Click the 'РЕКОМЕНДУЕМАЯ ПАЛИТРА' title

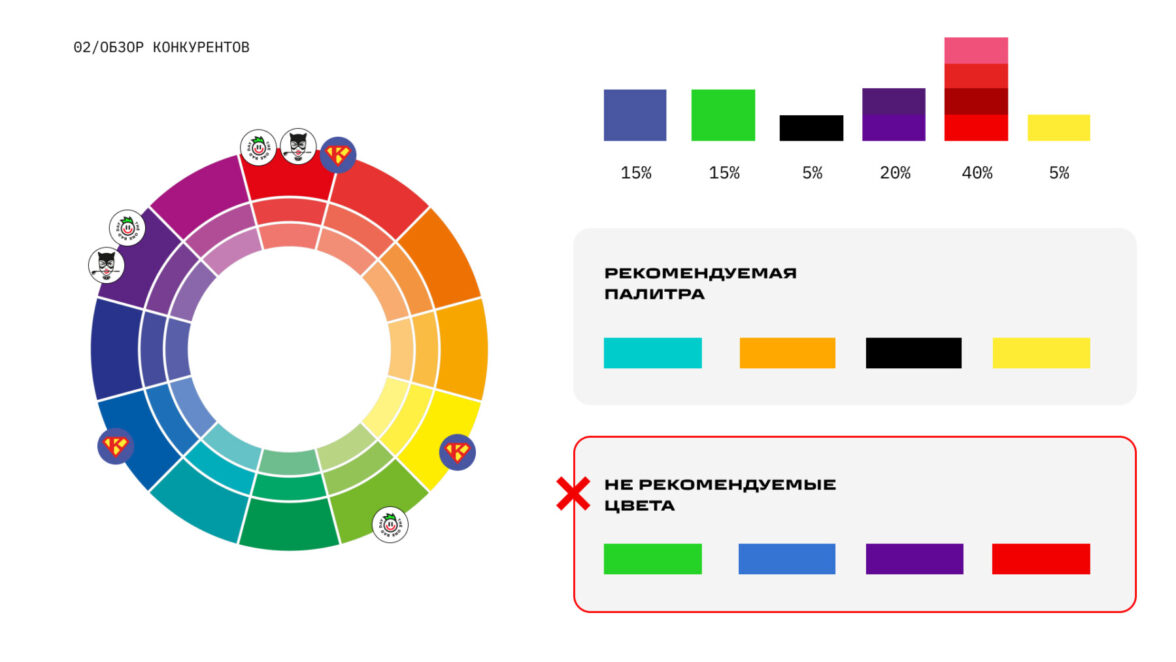coord(700,284)
